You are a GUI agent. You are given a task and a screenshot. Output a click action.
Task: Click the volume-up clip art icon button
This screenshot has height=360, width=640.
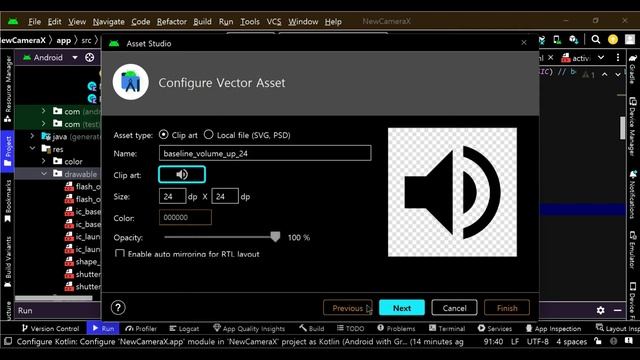pyautogui.click(x=182, y=175)
